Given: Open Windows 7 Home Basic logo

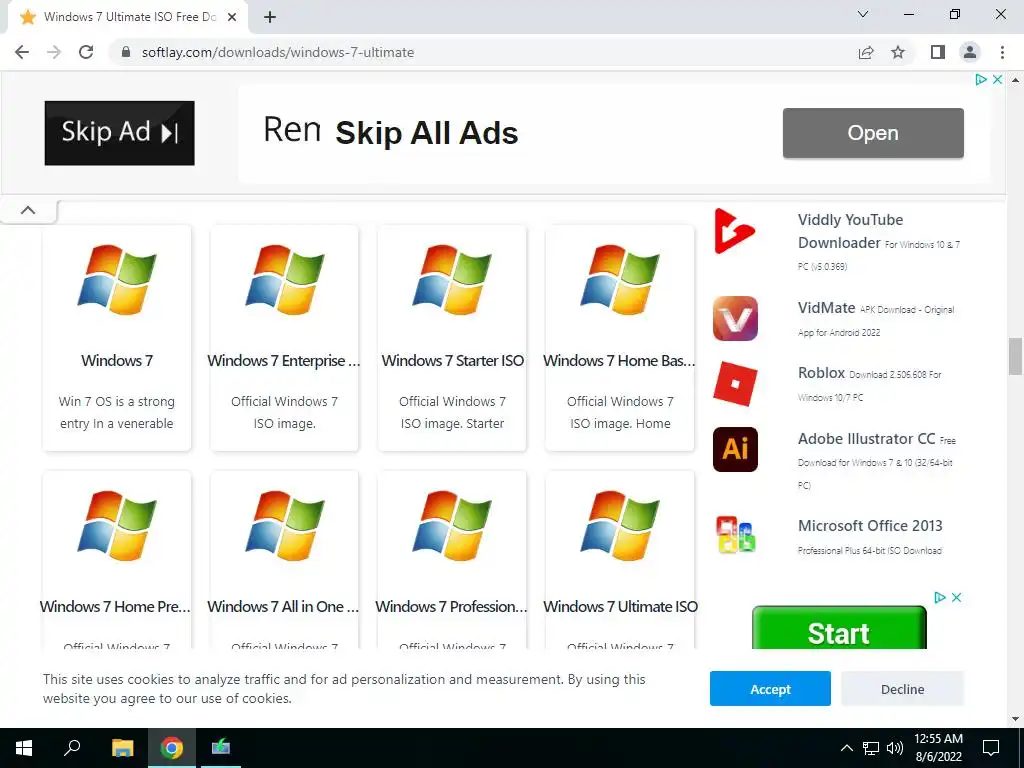Looking at the screenshot, I should 620,280.
